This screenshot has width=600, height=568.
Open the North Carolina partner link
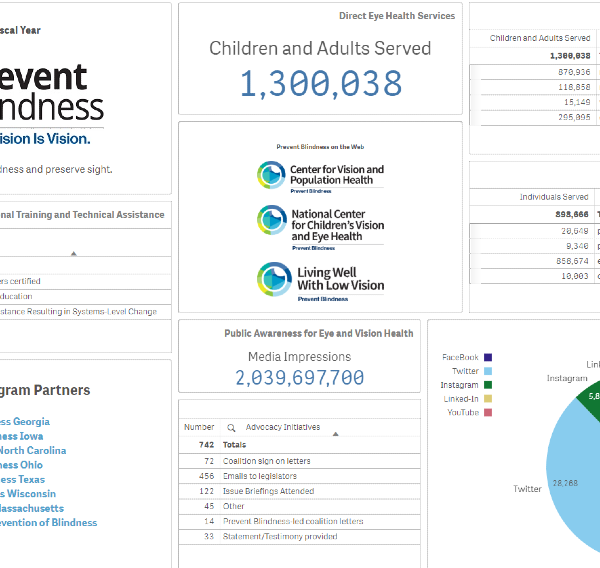(33, 450)
